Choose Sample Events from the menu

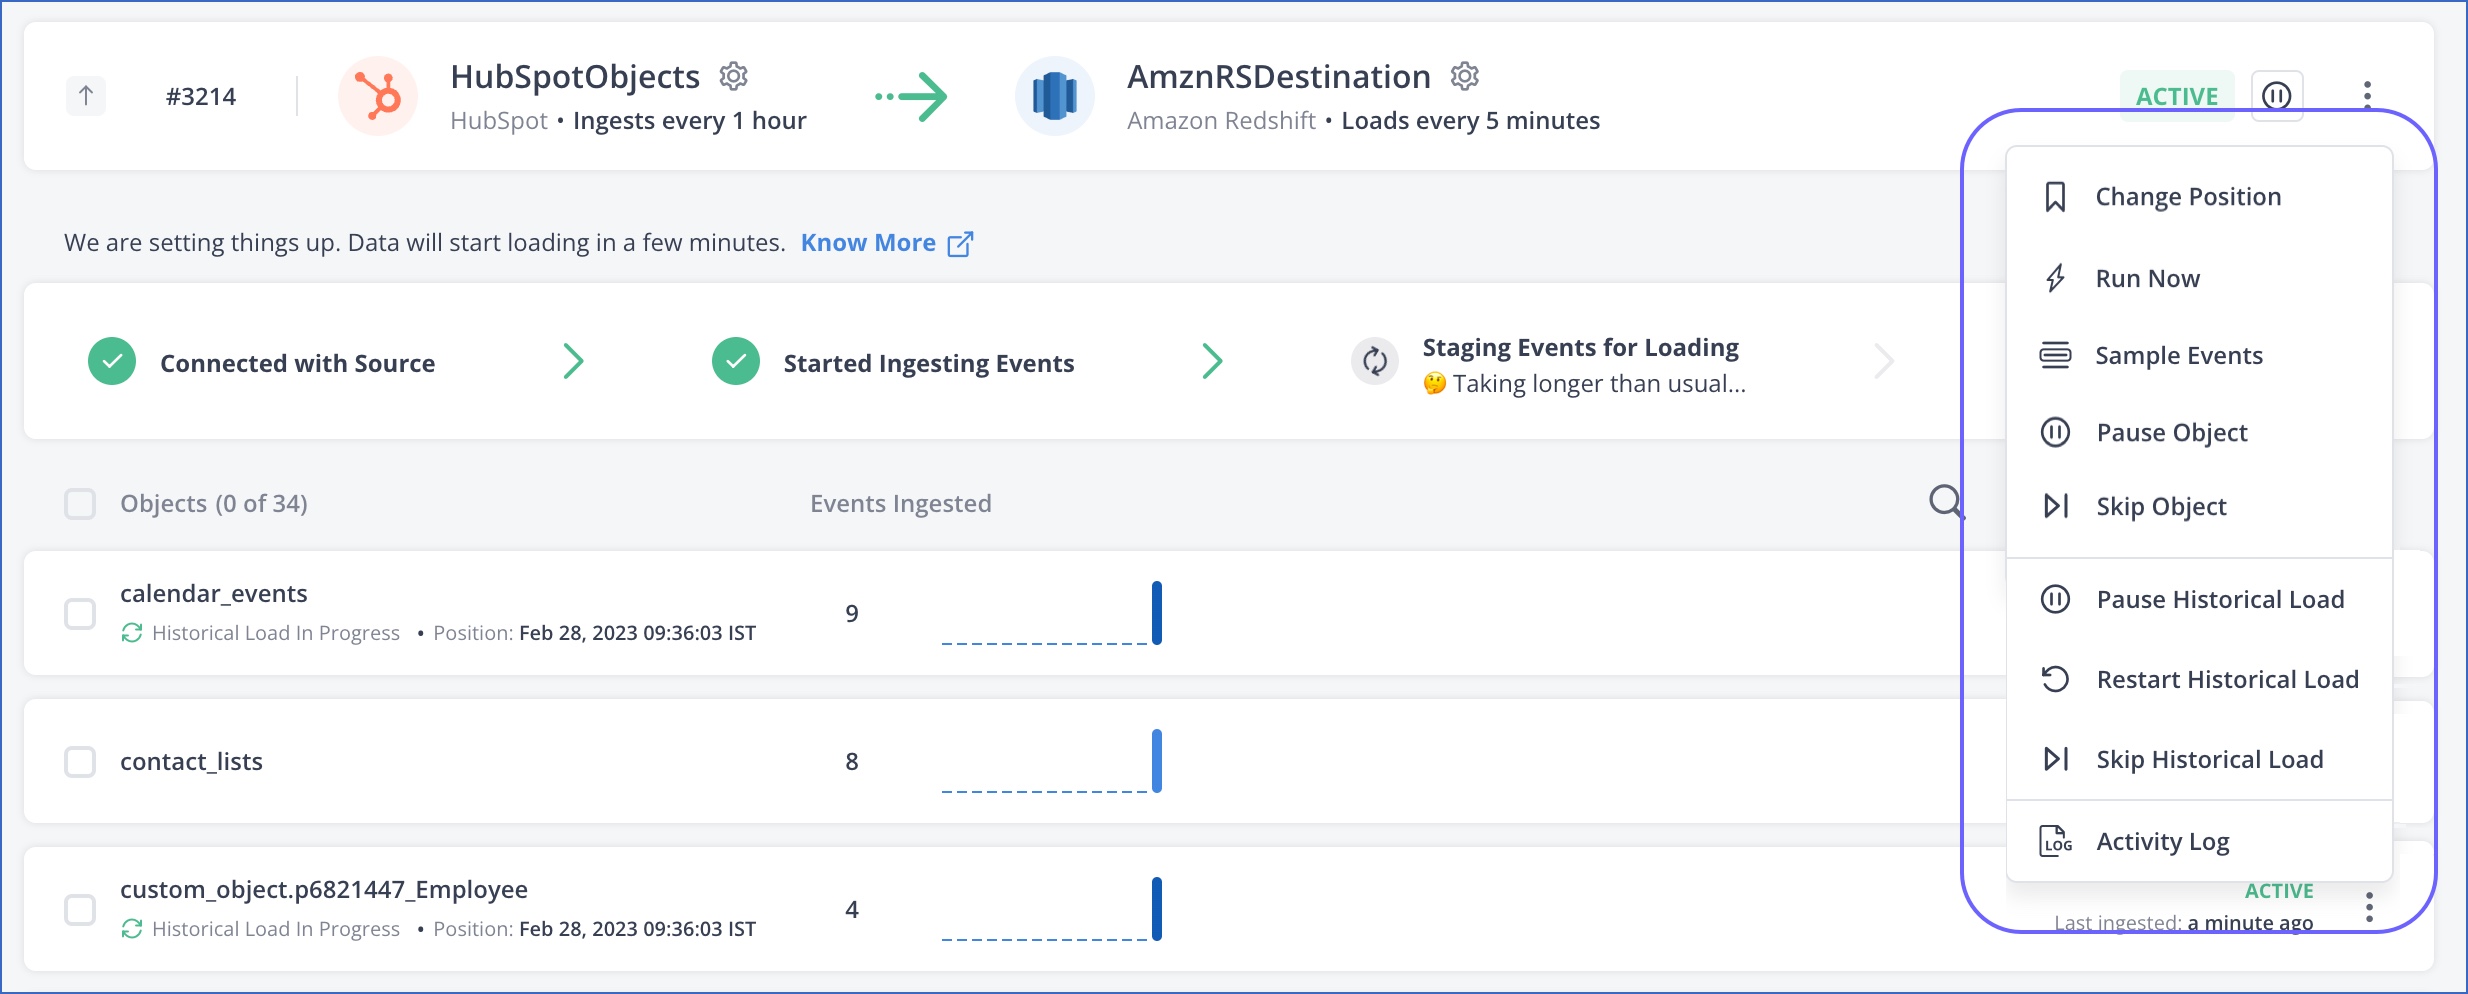pos(2199,355)
